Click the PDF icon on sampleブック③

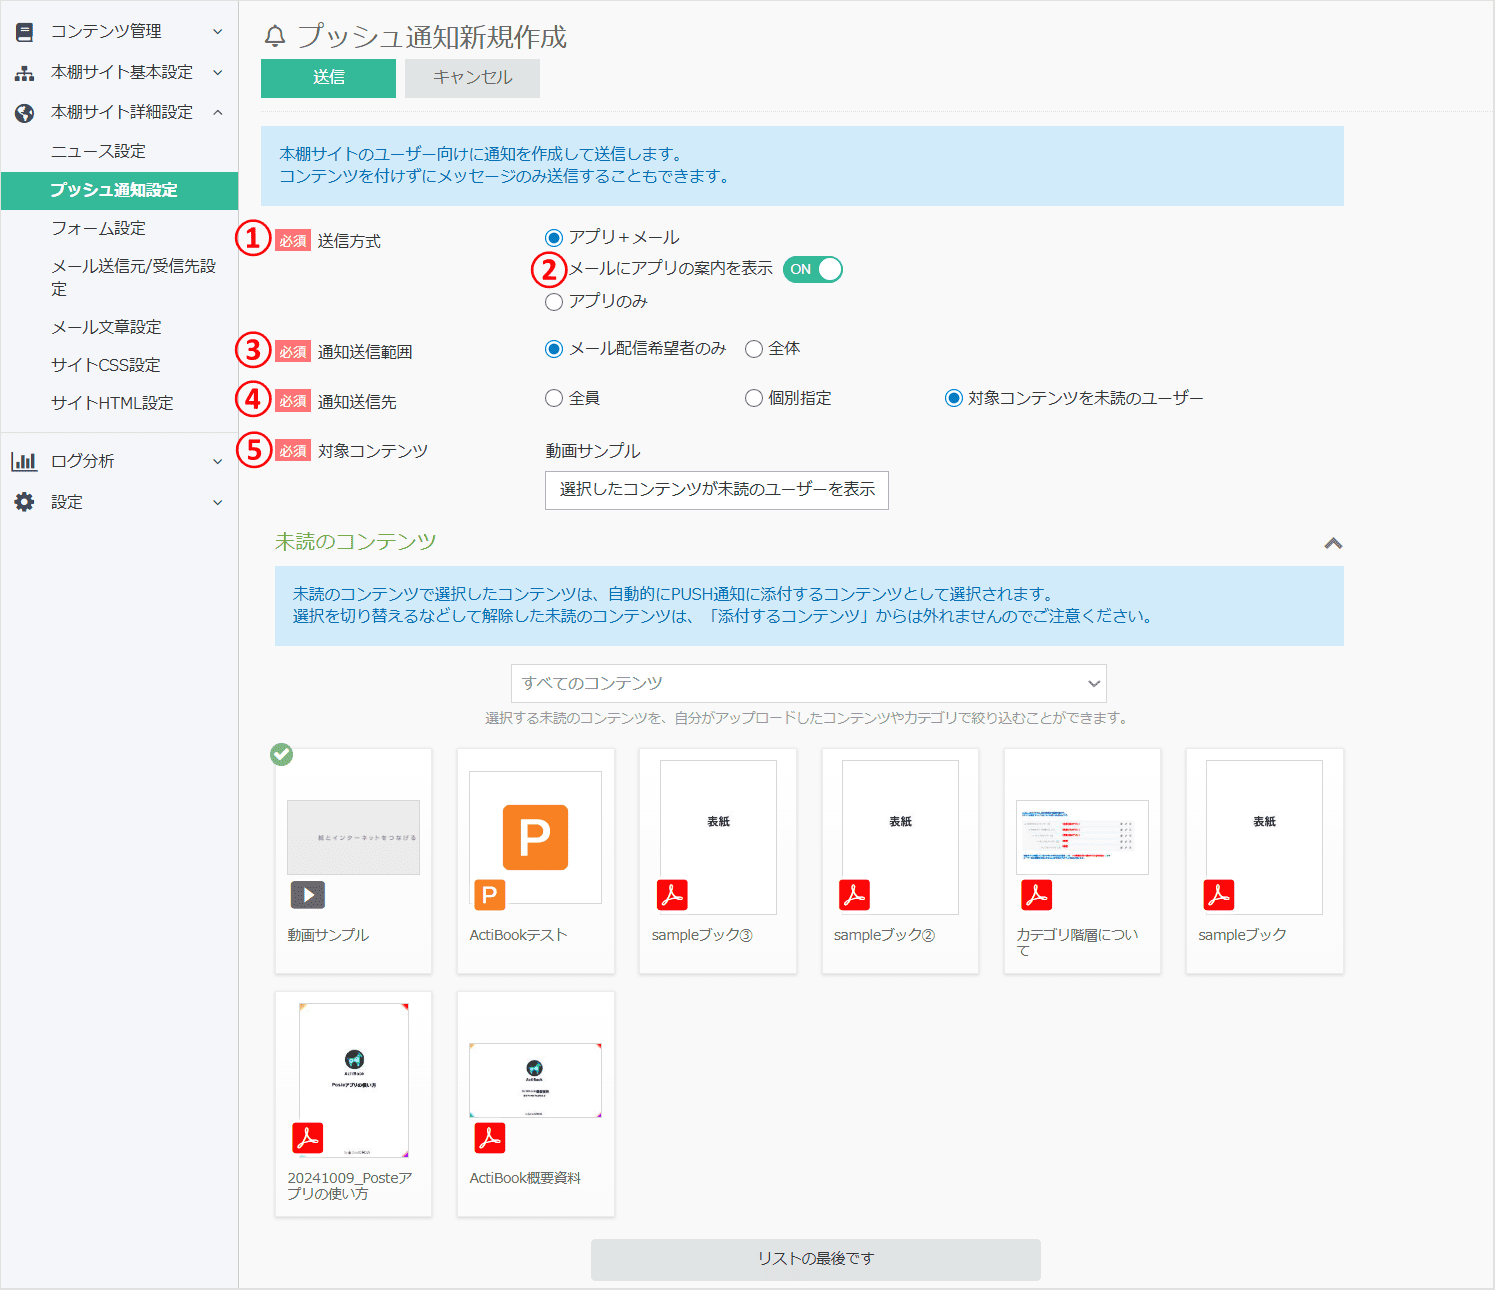[672, 895]
